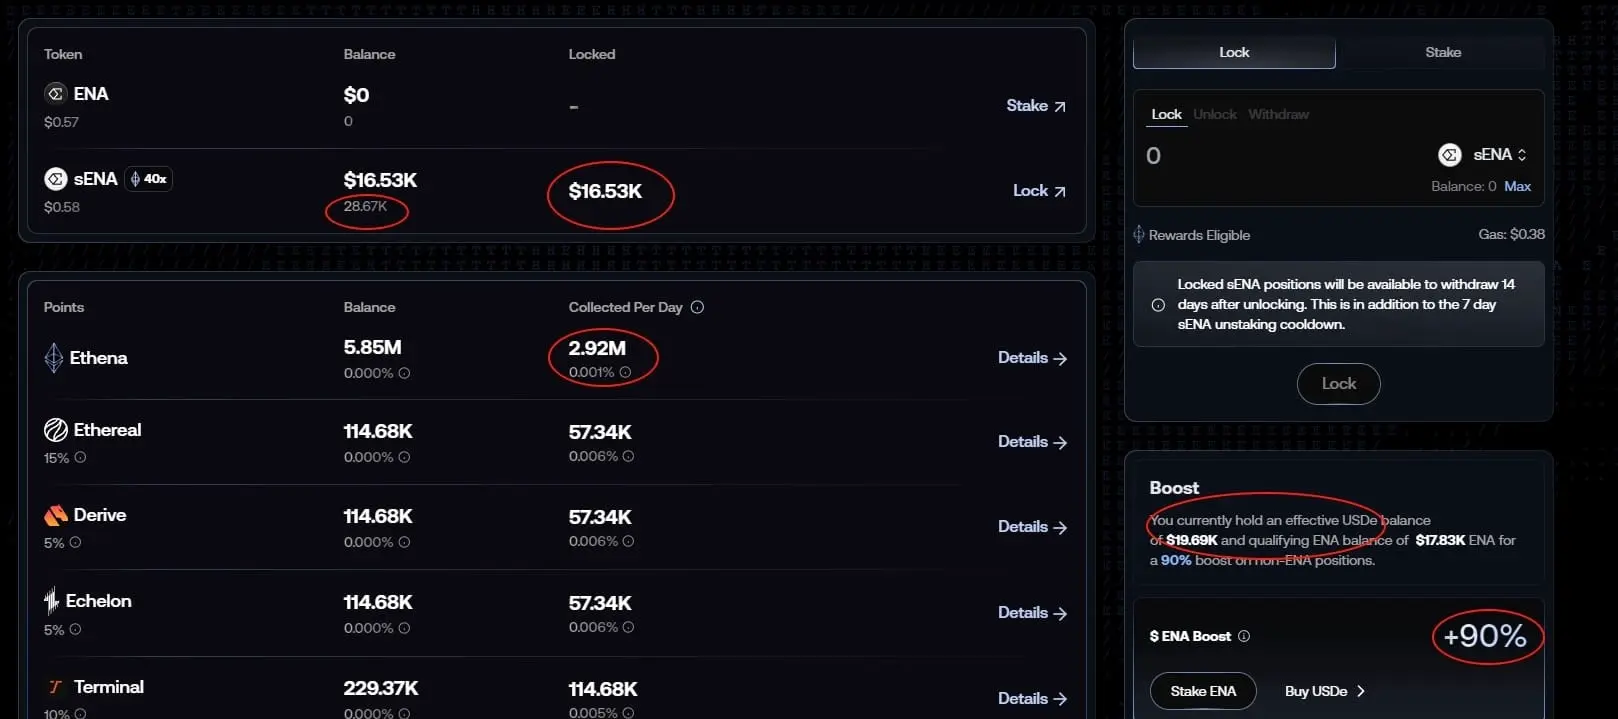The height and width of the screenshot is (719, 1618).
Task: Click the info icon beside $ ENA Boost
Action: (x=1244, y=636)
